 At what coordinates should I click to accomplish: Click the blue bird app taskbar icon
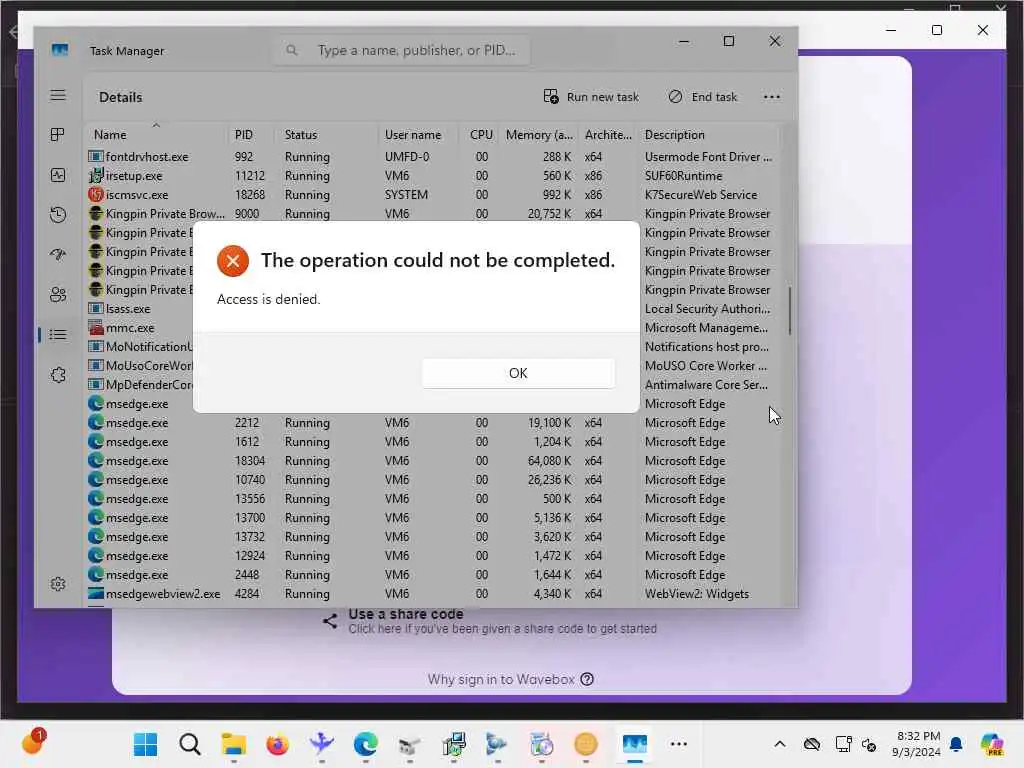click(x=321, y=744)
